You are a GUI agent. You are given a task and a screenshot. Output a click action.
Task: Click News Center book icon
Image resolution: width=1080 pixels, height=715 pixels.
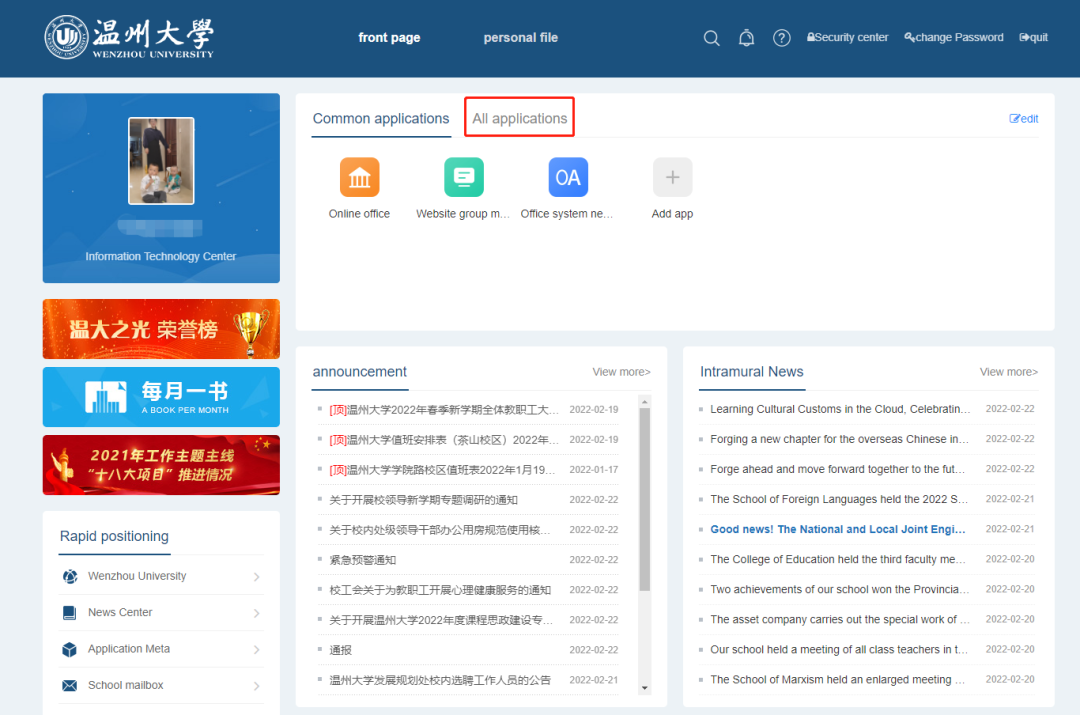70,613
